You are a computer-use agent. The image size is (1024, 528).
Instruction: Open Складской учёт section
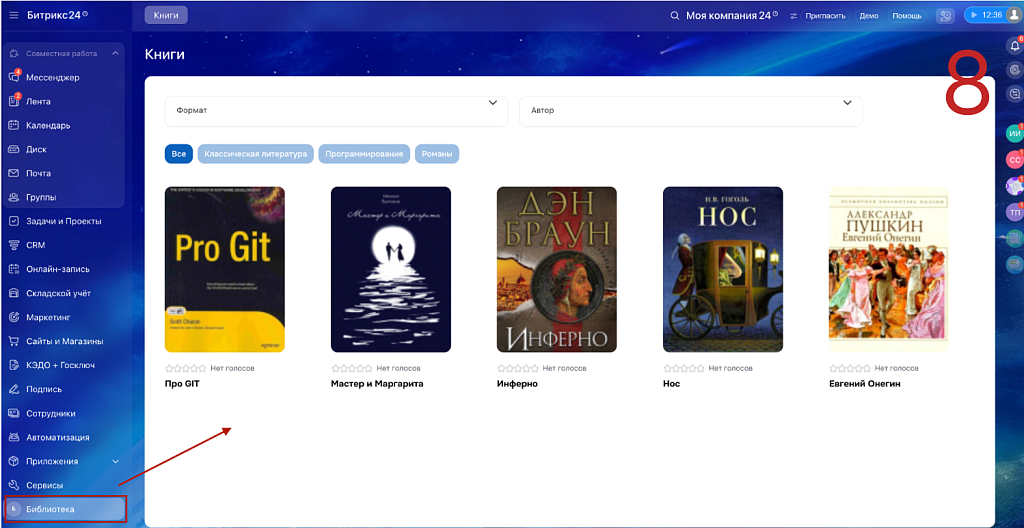[58, 293]
